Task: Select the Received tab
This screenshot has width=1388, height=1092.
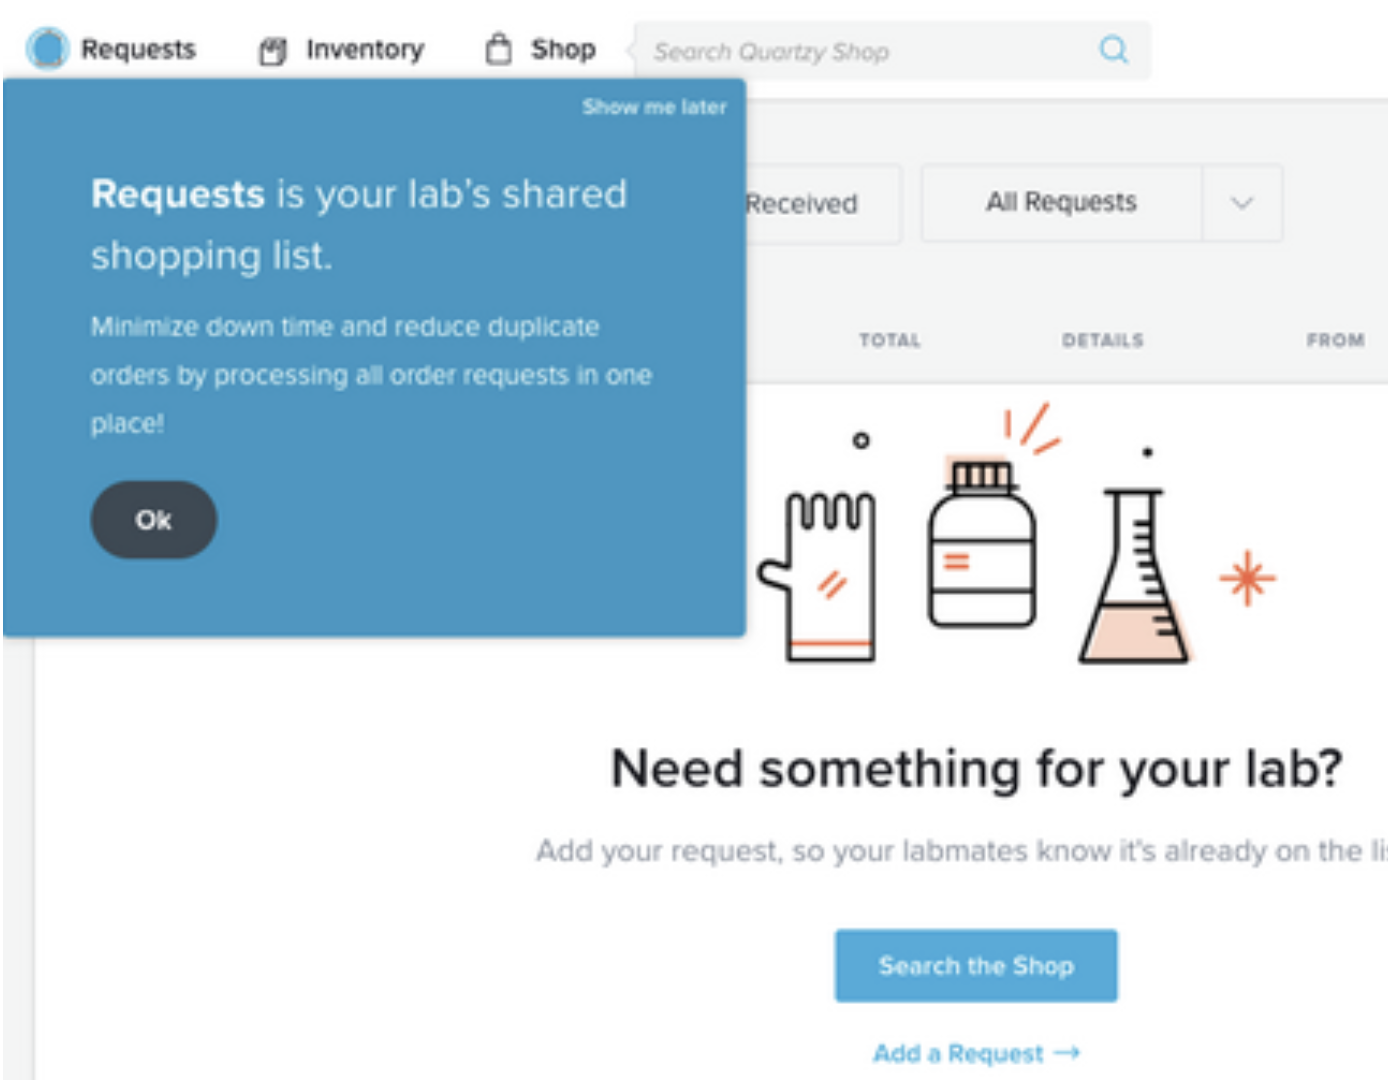Action: click(802, 204)
